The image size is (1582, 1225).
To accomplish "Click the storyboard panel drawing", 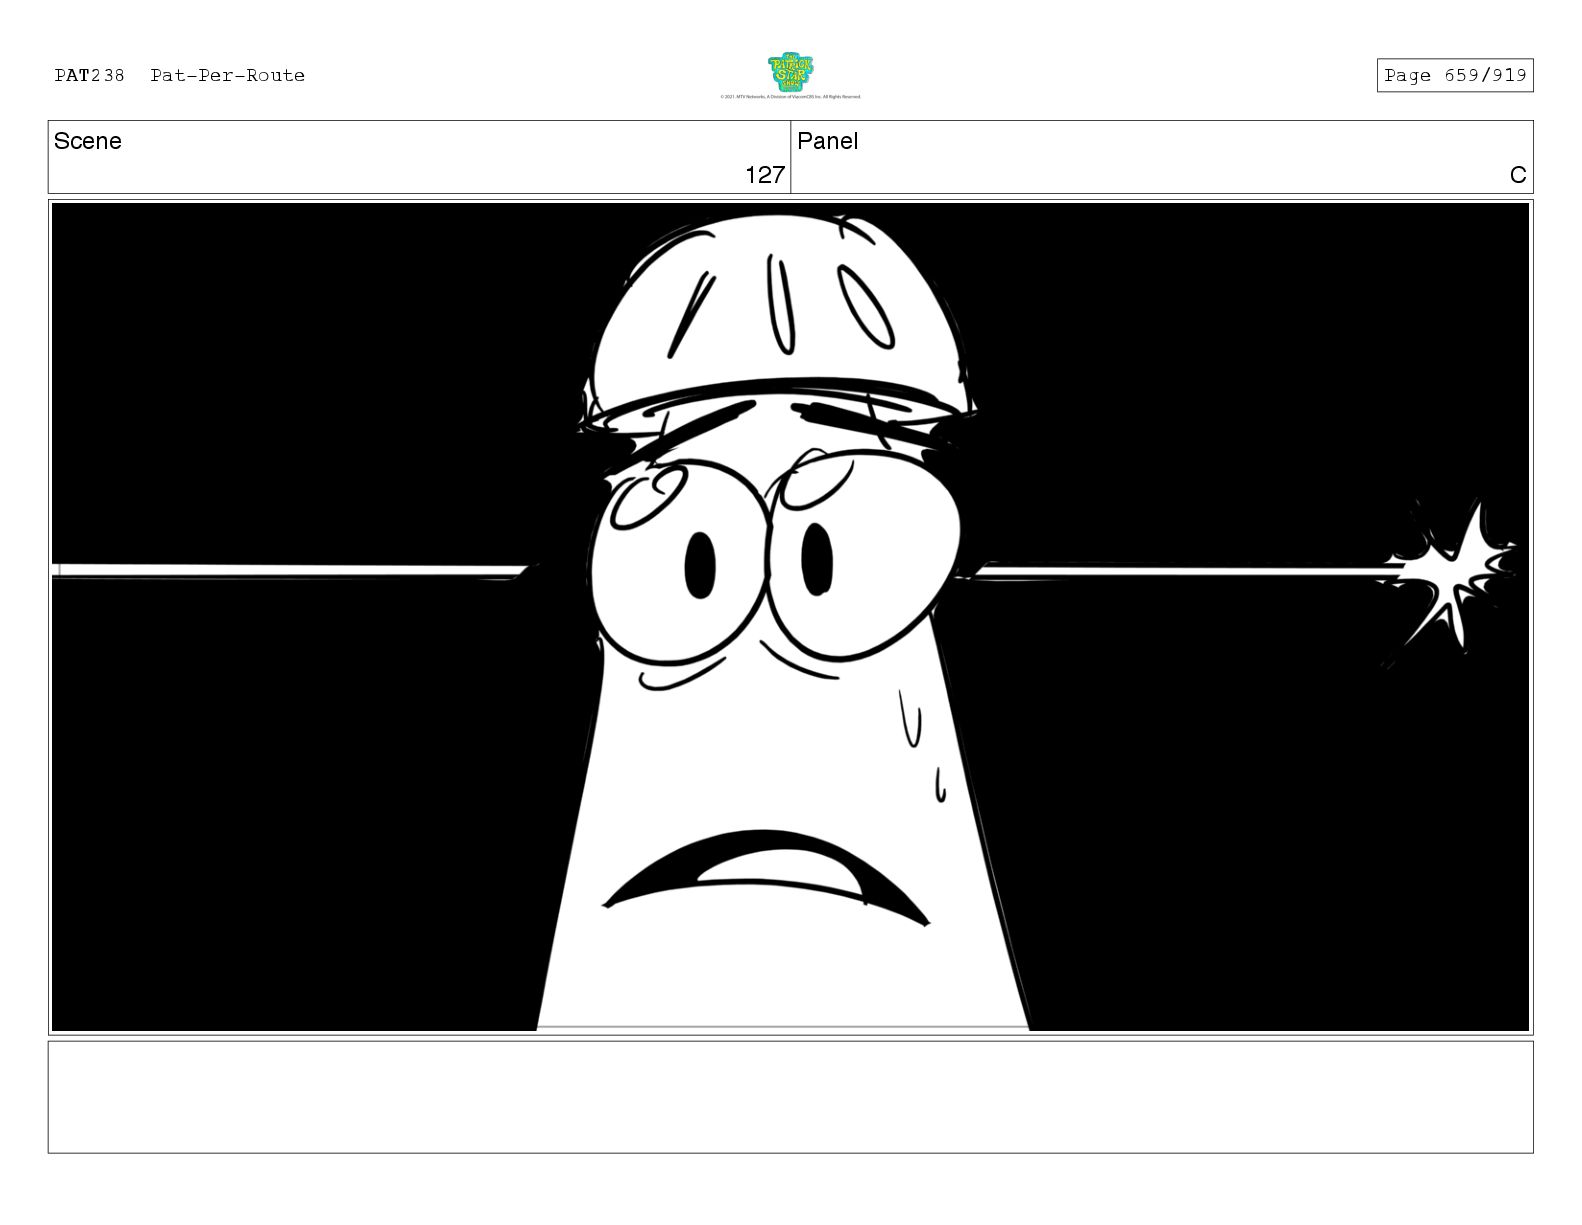I will (790, 617).
